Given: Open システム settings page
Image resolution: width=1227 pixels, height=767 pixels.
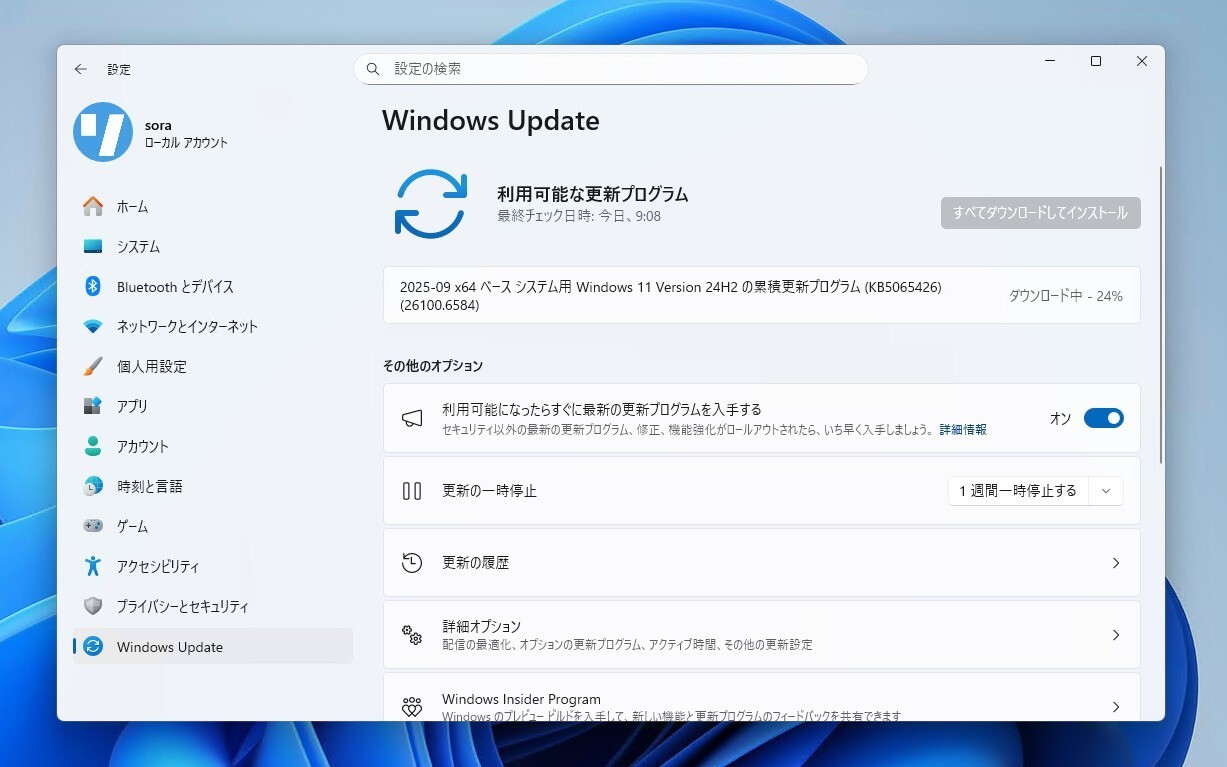Looking at the screenshot, I should tap(213, 246).
